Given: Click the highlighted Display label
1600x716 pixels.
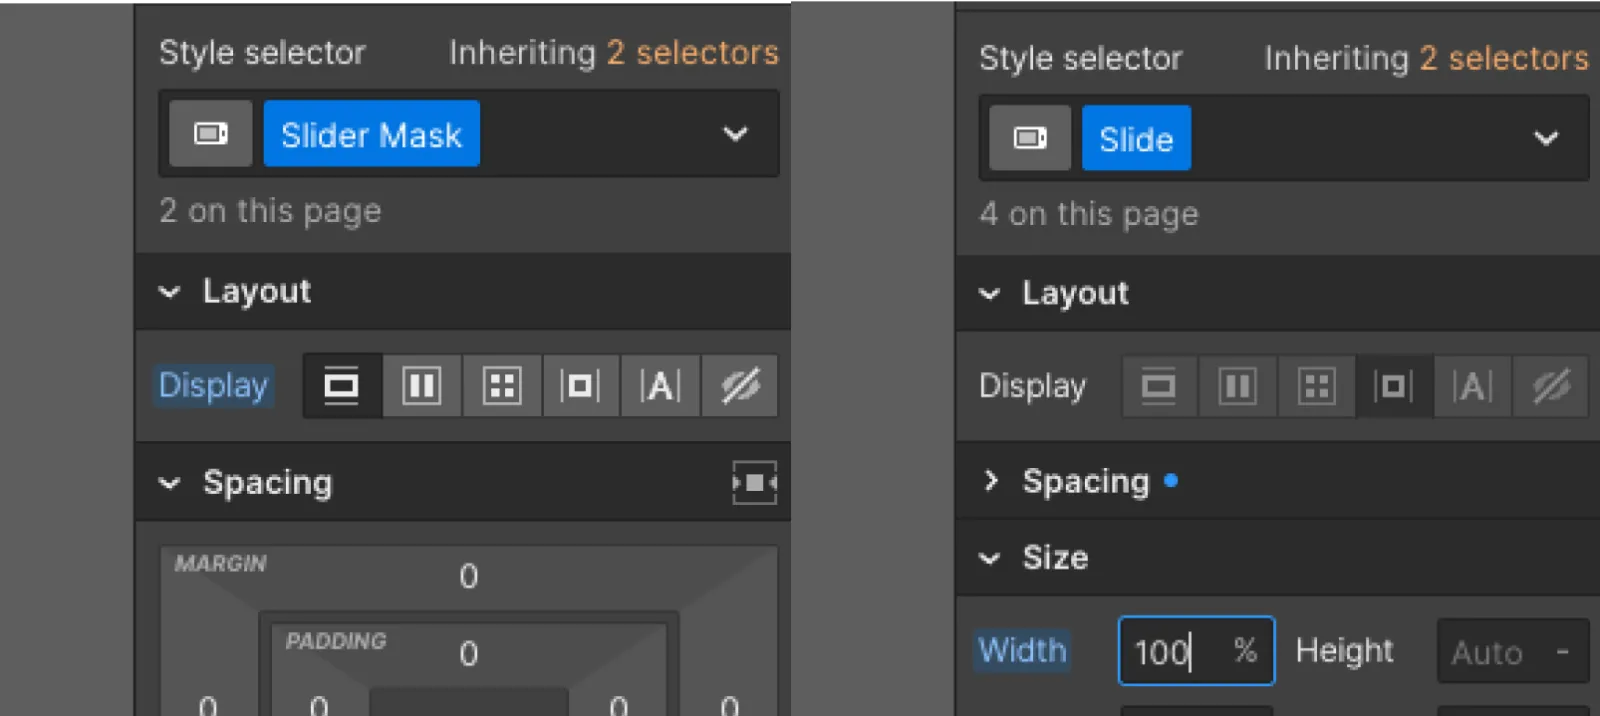Looking at the screenshot, I should [x=213, y=385].
